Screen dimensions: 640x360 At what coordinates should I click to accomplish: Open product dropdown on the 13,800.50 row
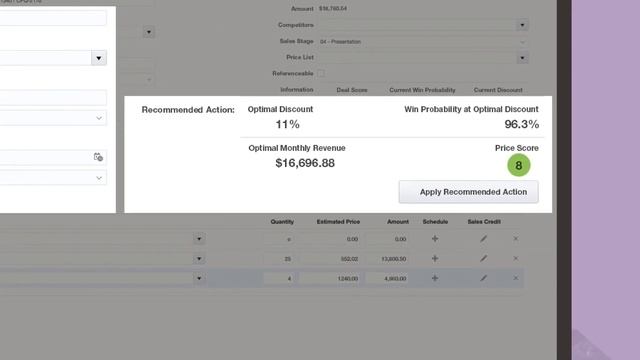(x=199, y=259)
